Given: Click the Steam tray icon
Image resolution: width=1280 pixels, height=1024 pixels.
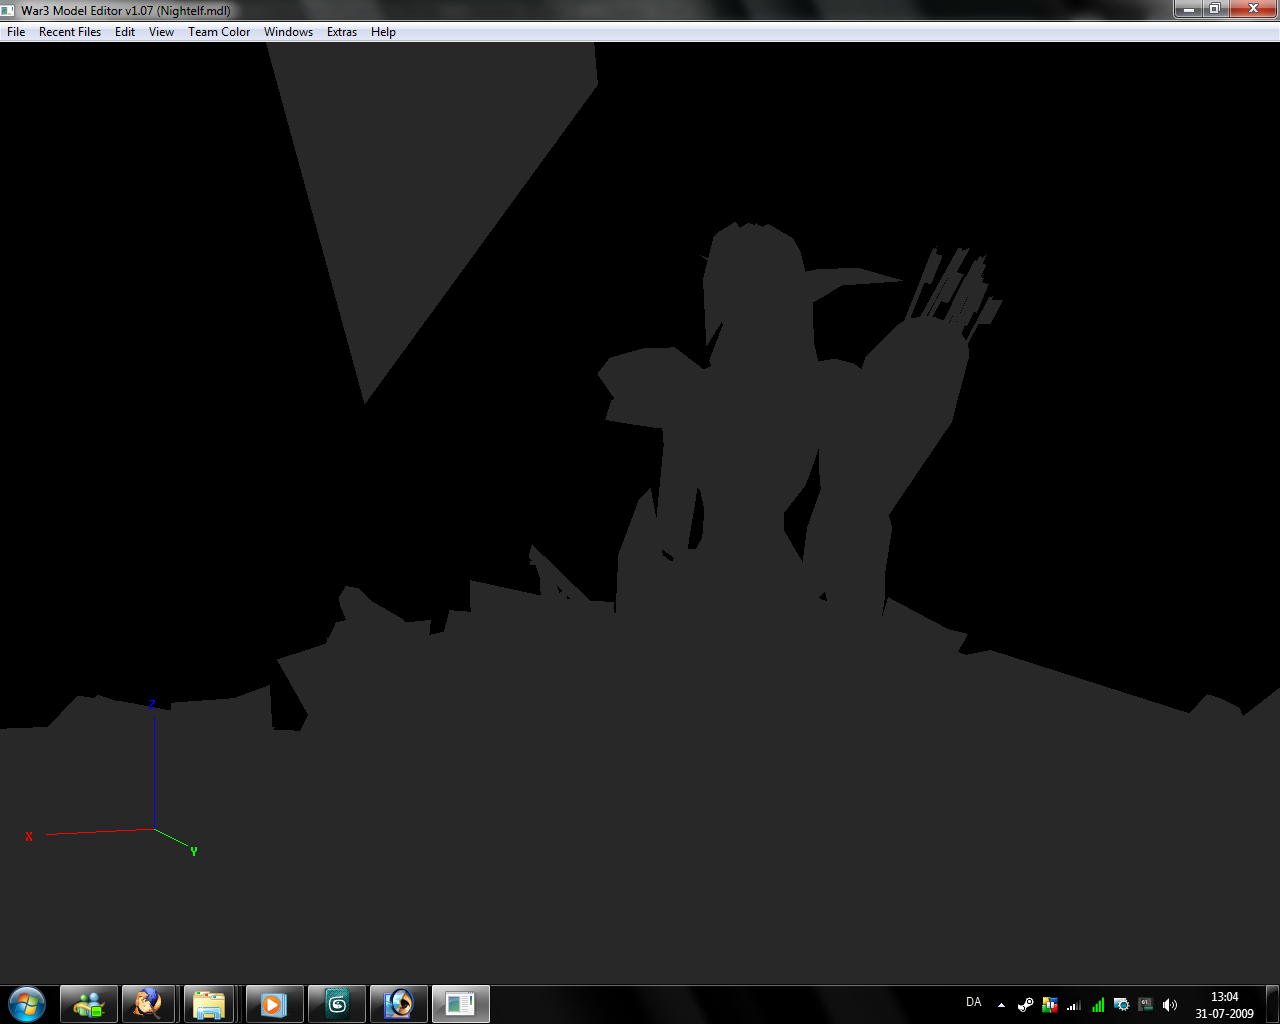Looking at the screenshot, I should pyautogui.click(x=1025, y=1005).
